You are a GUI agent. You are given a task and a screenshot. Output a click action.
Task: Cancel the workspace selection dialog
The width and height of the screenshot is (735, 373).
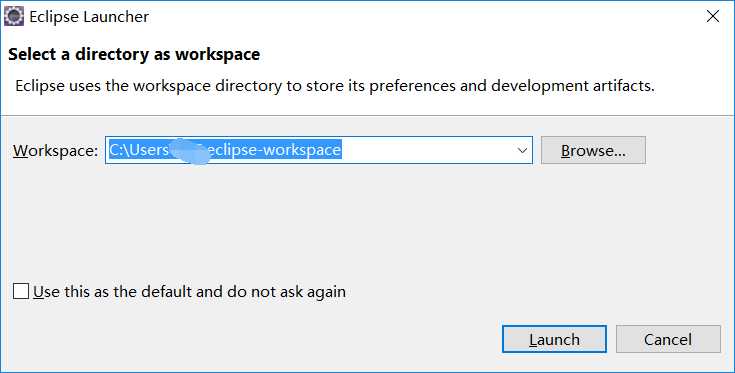[668, 339]
